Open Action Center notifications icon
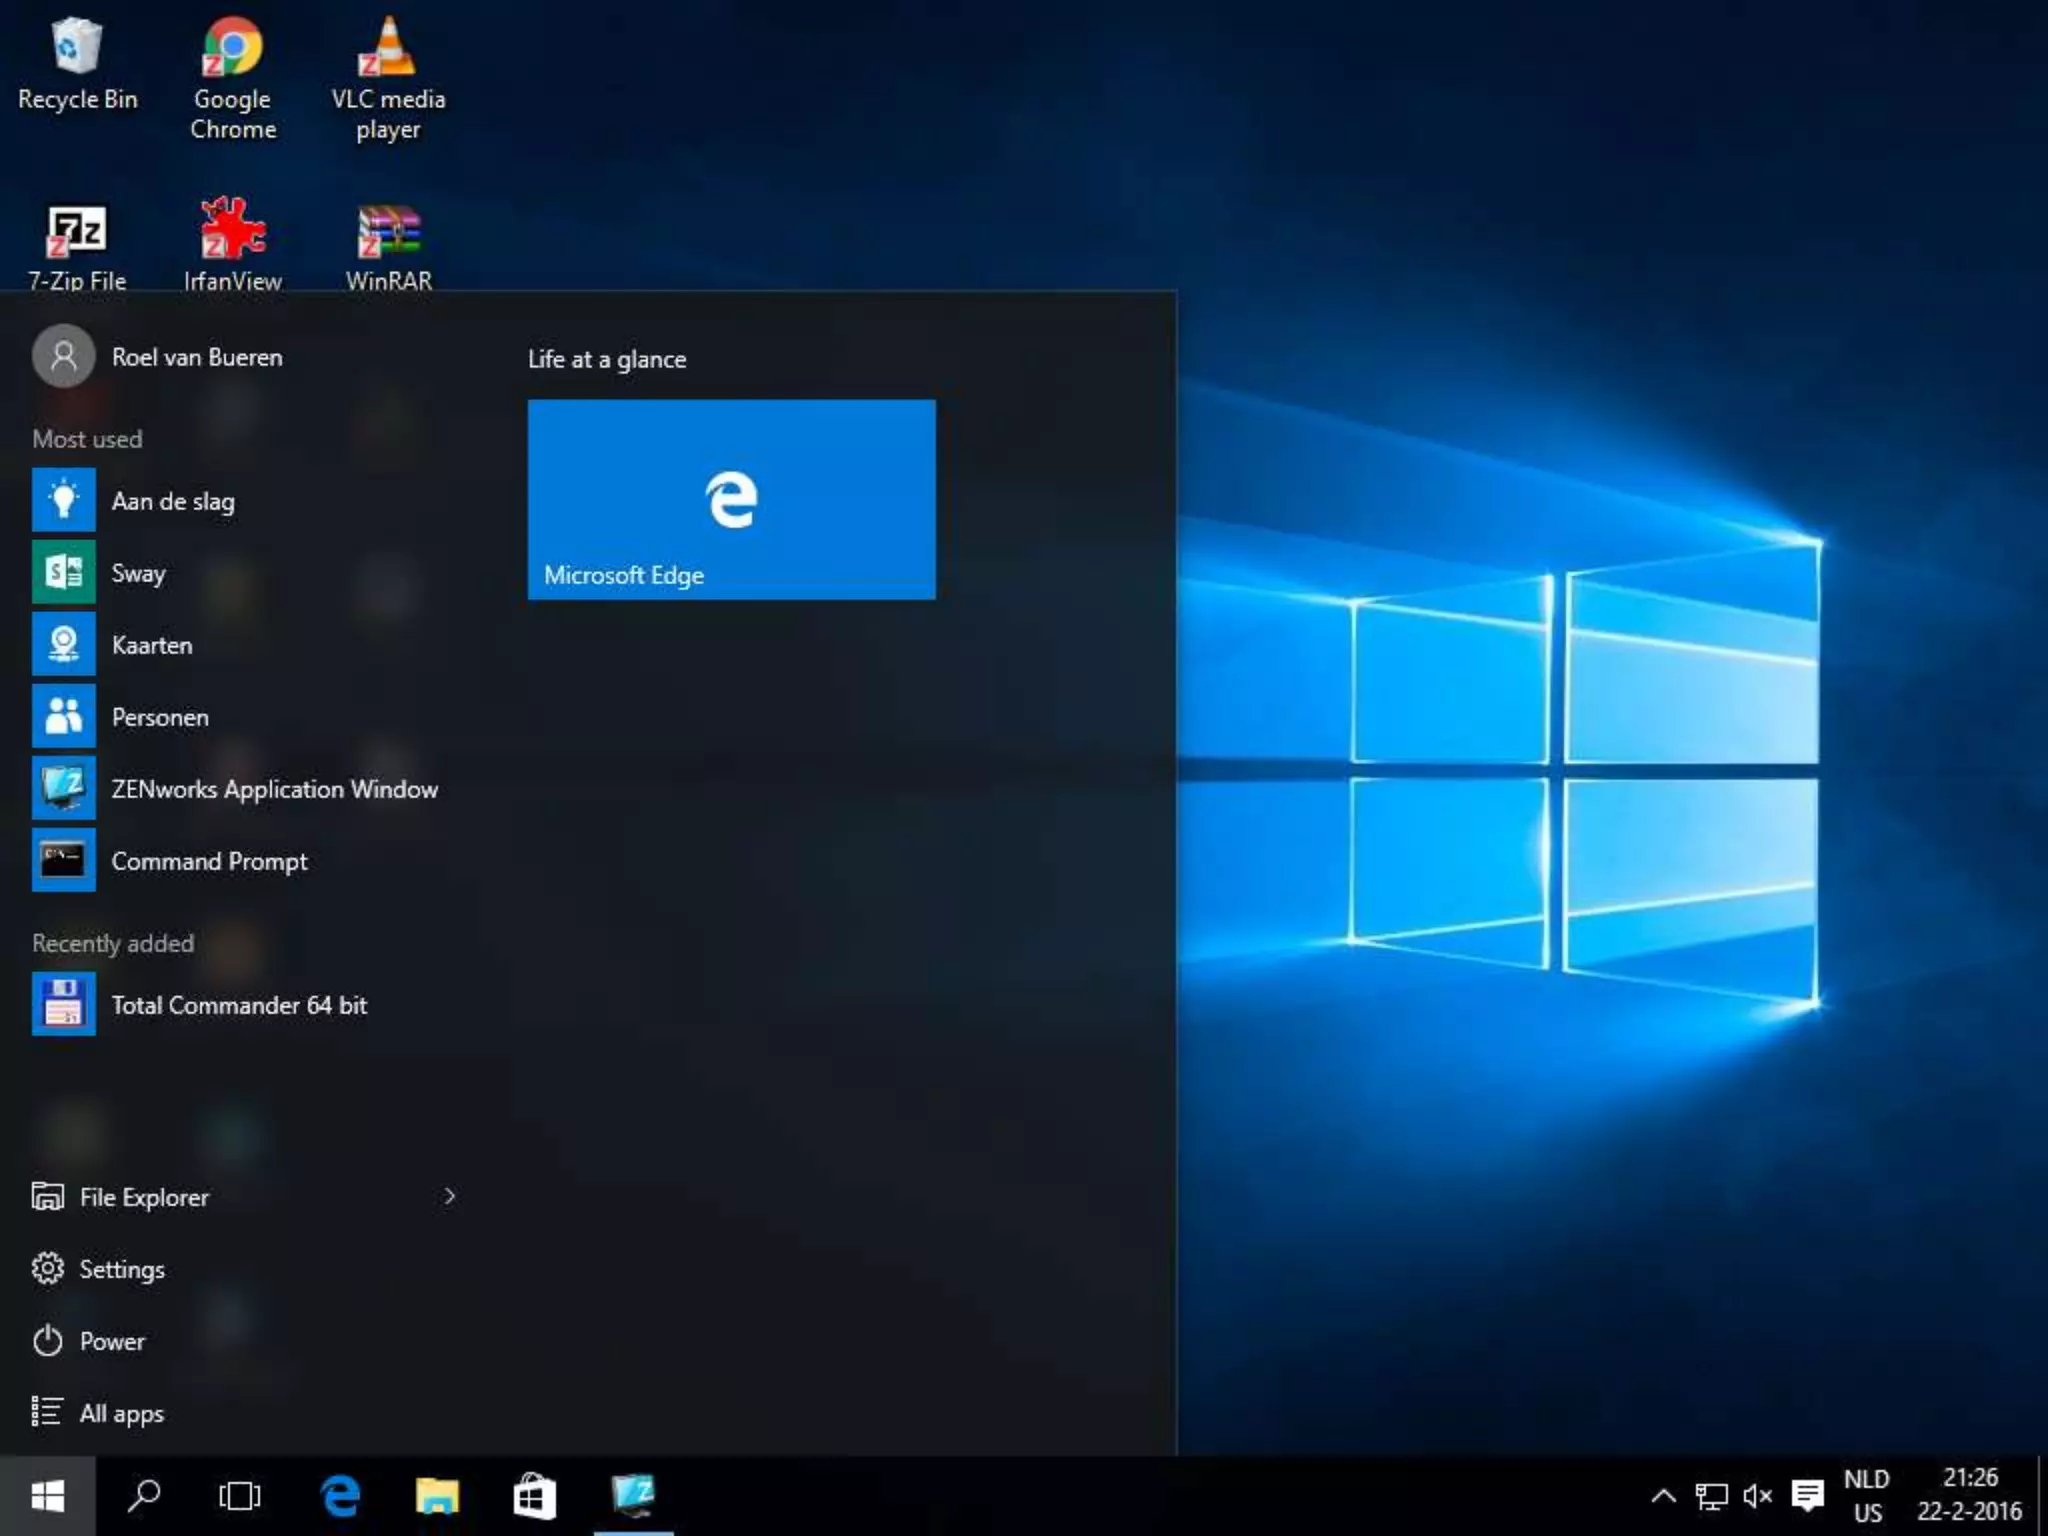2048x1536 pixels. pyautogui.click(x=1807, y=1496)
